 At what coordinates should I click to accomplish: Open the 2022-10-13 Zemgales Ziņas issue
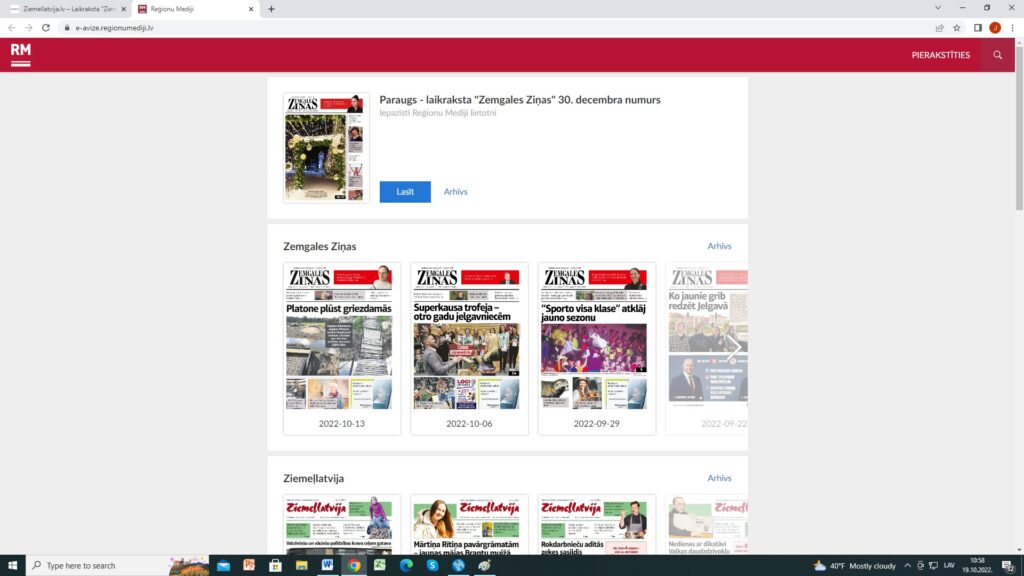coord(342,348)
